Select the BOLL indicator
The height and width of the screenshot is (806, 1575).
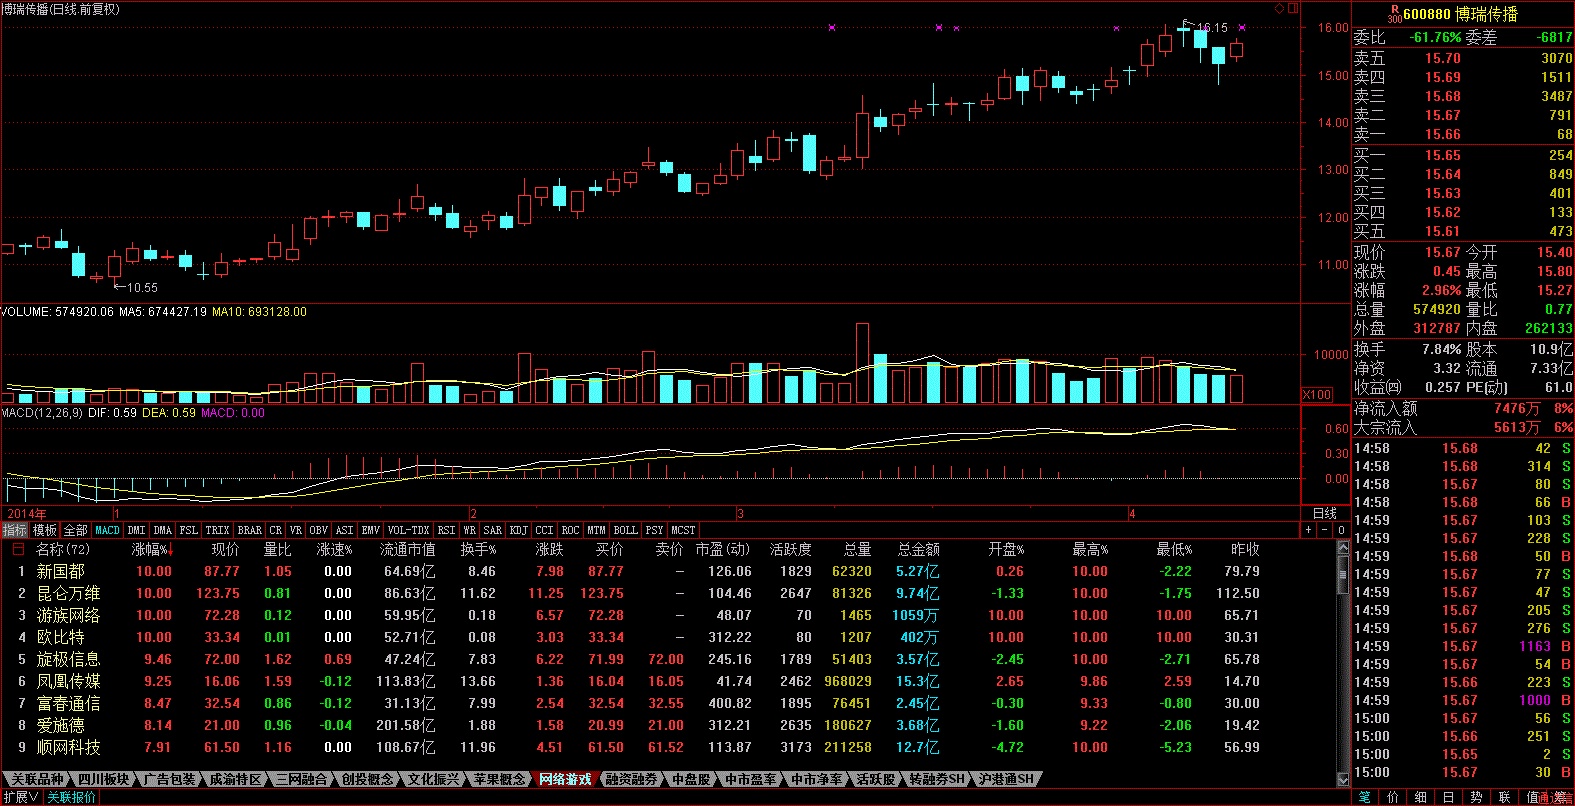point(626,530)
